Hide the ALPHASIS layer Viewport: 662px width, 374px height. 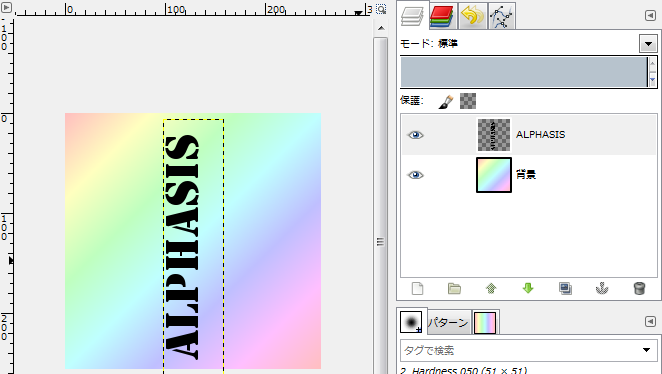[415, 135]
